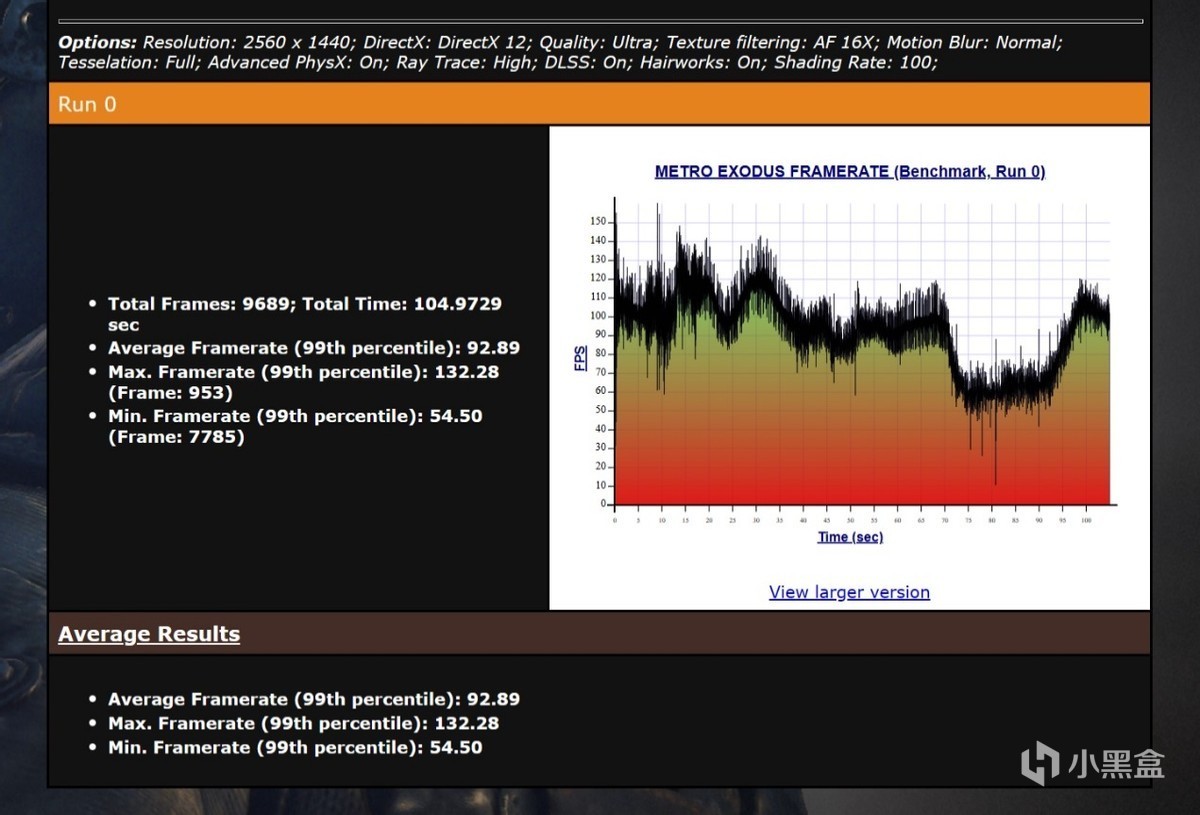Click the chart title METRO EXODUS FRAMERATE
The width and height of the screenshot is (1200, 815).
pyautogui.click(x=849, y=171)
